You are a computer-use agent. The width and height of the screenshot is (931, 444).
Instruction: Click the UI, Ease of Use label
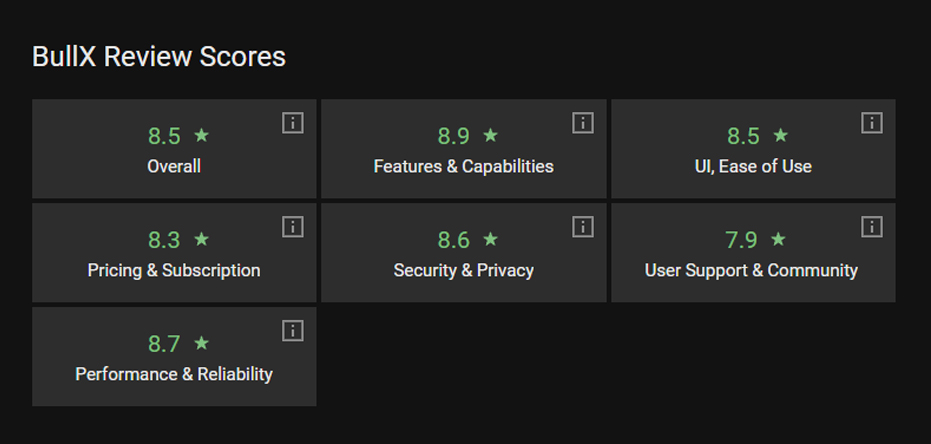(x=753, y=166)
